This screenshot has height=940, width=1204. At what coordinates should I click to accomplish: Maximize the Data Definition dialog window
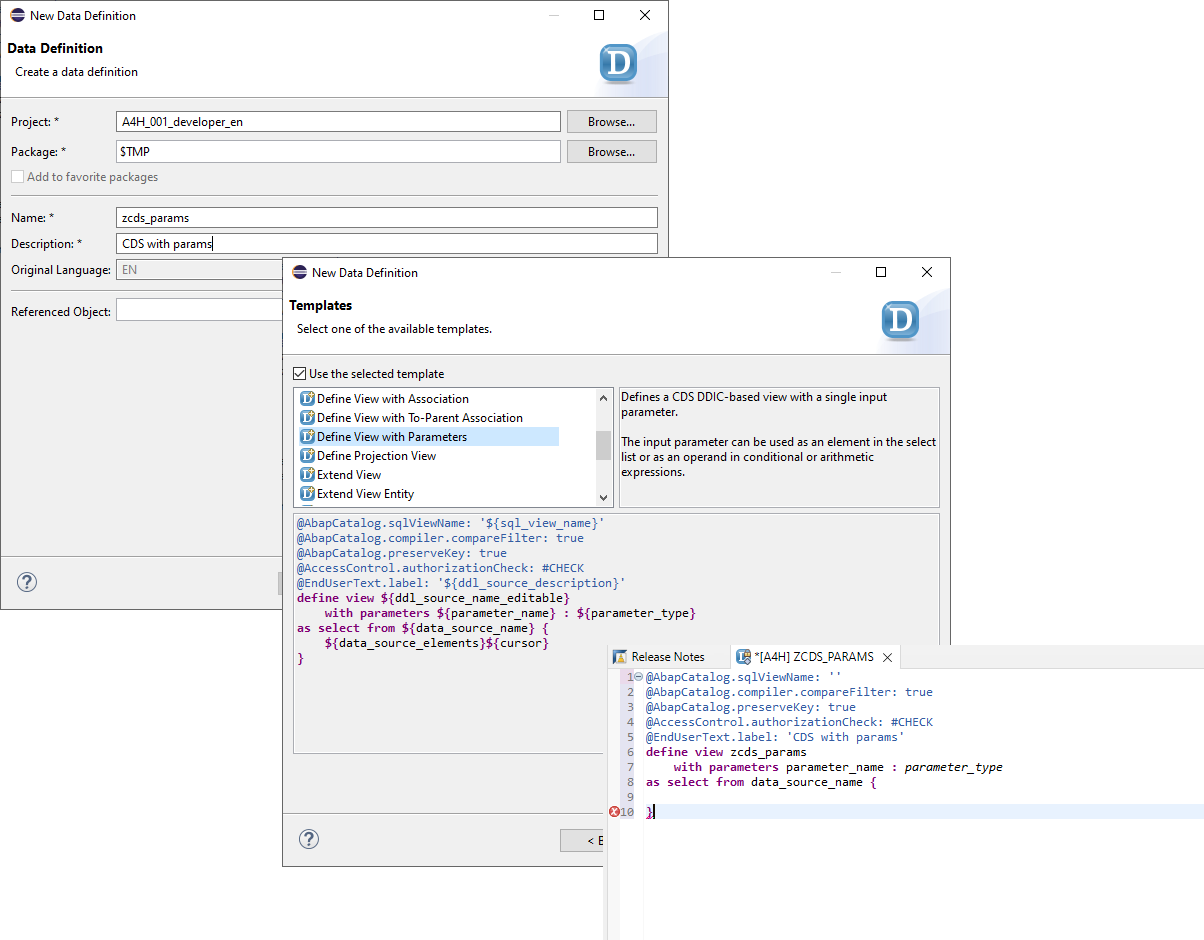pos(599,16)
